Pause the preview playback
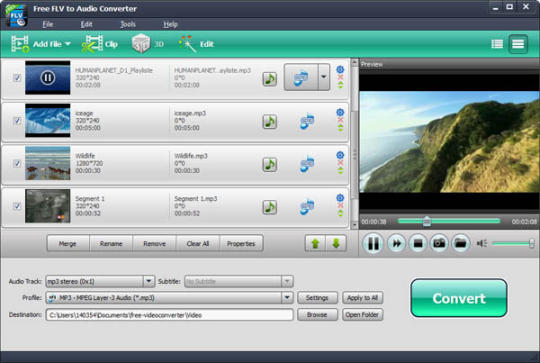 (x=373, y=243)
